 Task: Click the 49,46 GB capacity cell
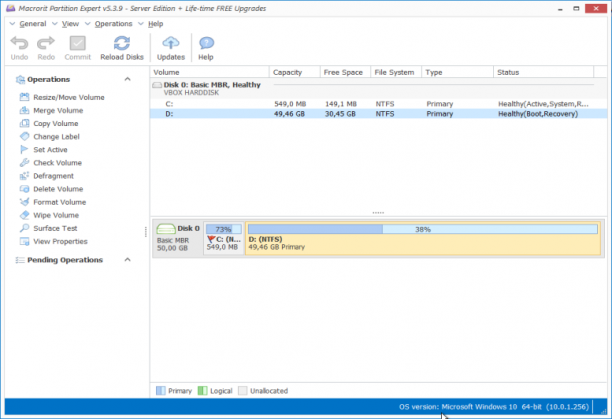(289, 114)
